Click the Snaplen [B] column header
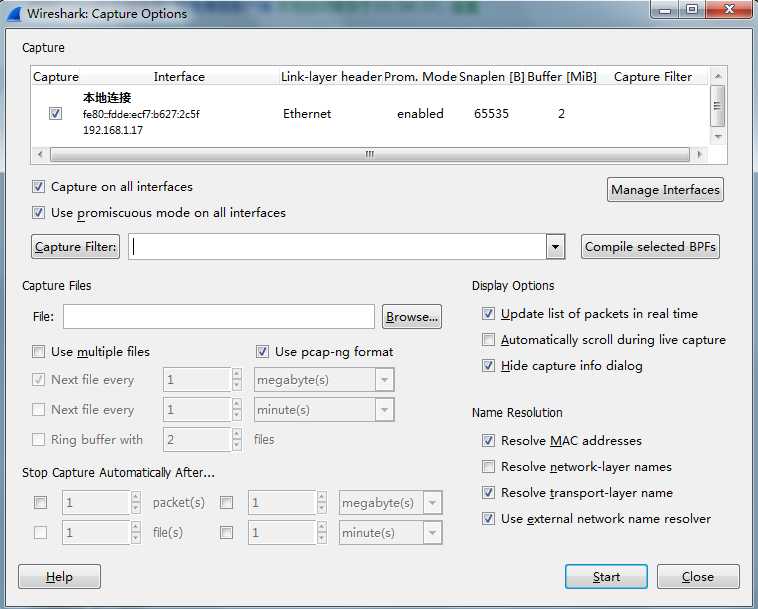The width and height of the screenshot is (758, 609). tap(492, 77)
